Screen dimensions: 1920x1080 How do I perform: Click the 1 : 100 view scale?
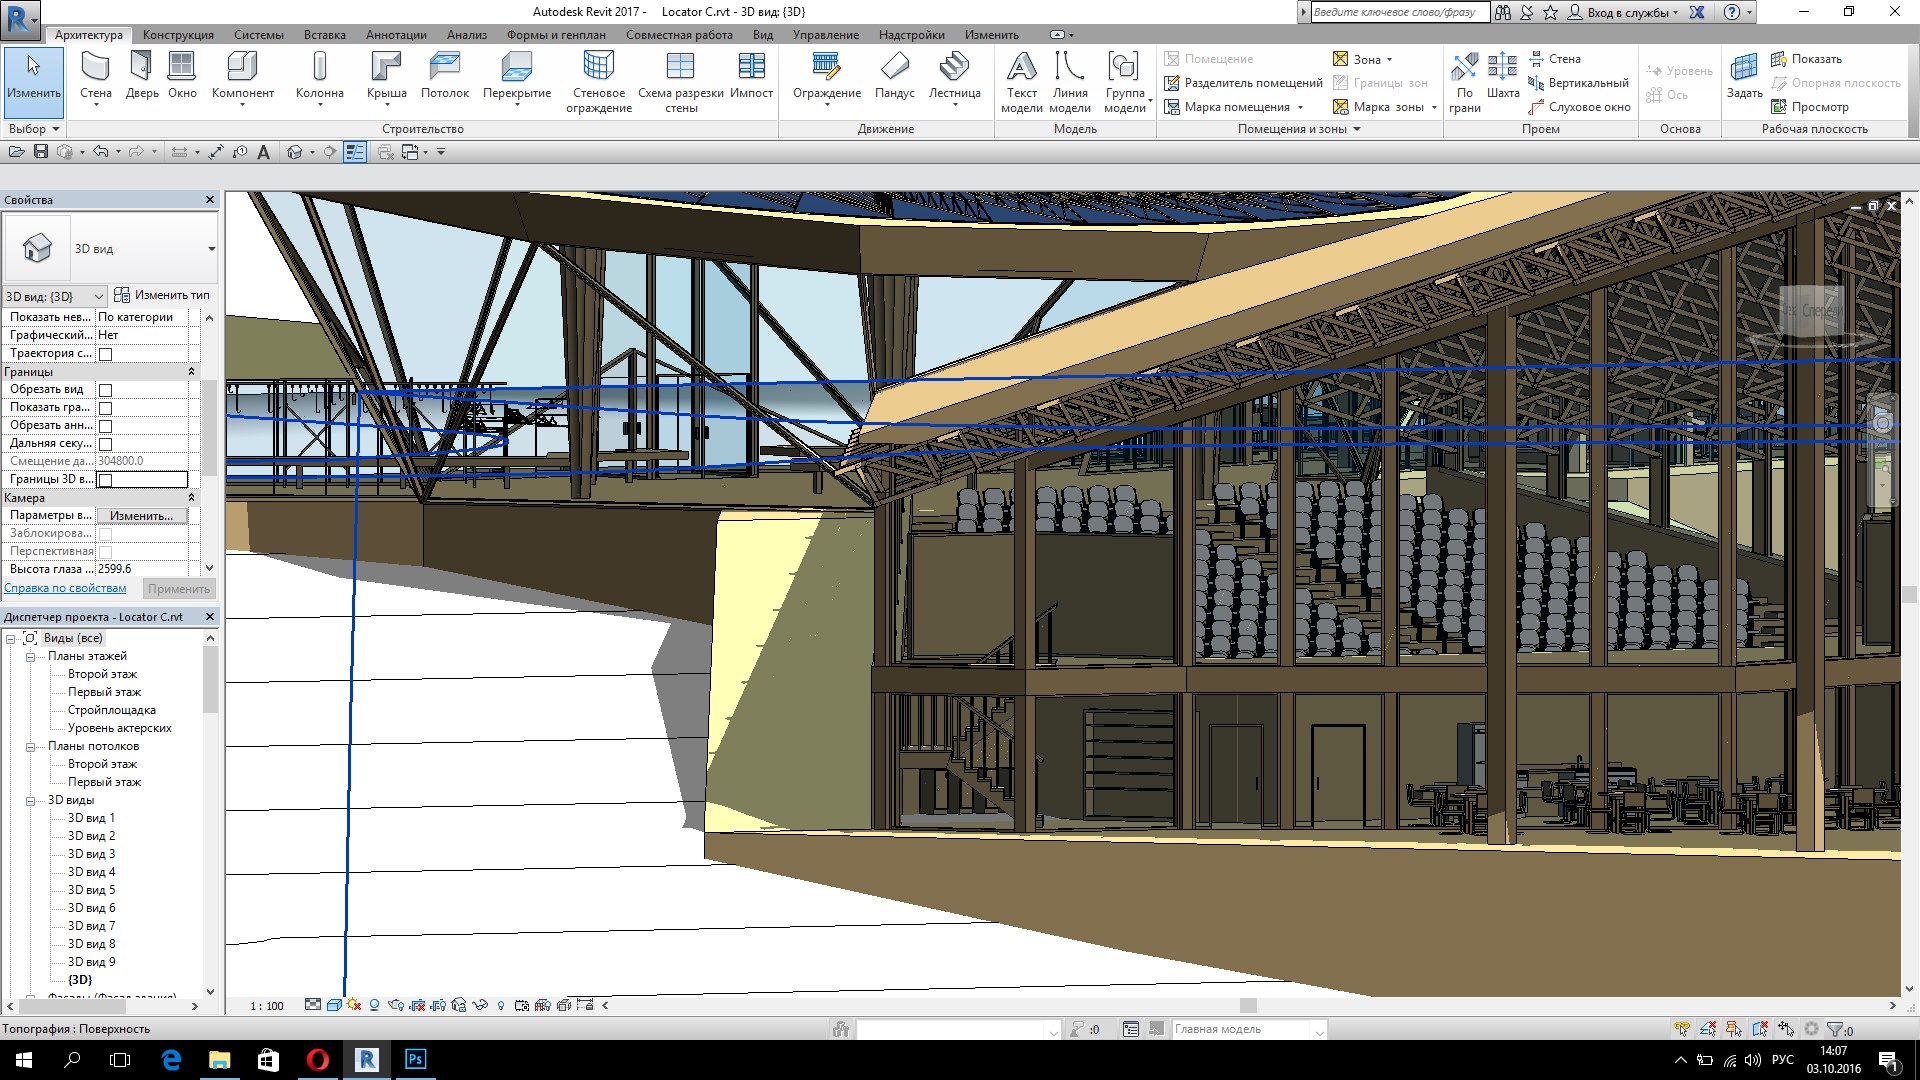tap(266, 1006)
